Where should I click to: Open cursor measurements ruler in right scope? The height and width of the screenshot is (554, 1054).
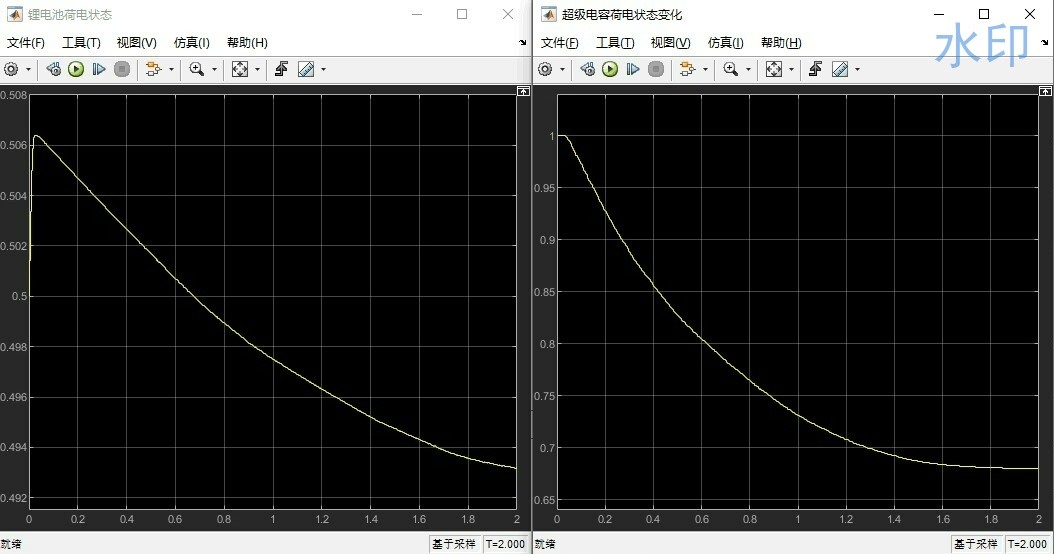840,69
